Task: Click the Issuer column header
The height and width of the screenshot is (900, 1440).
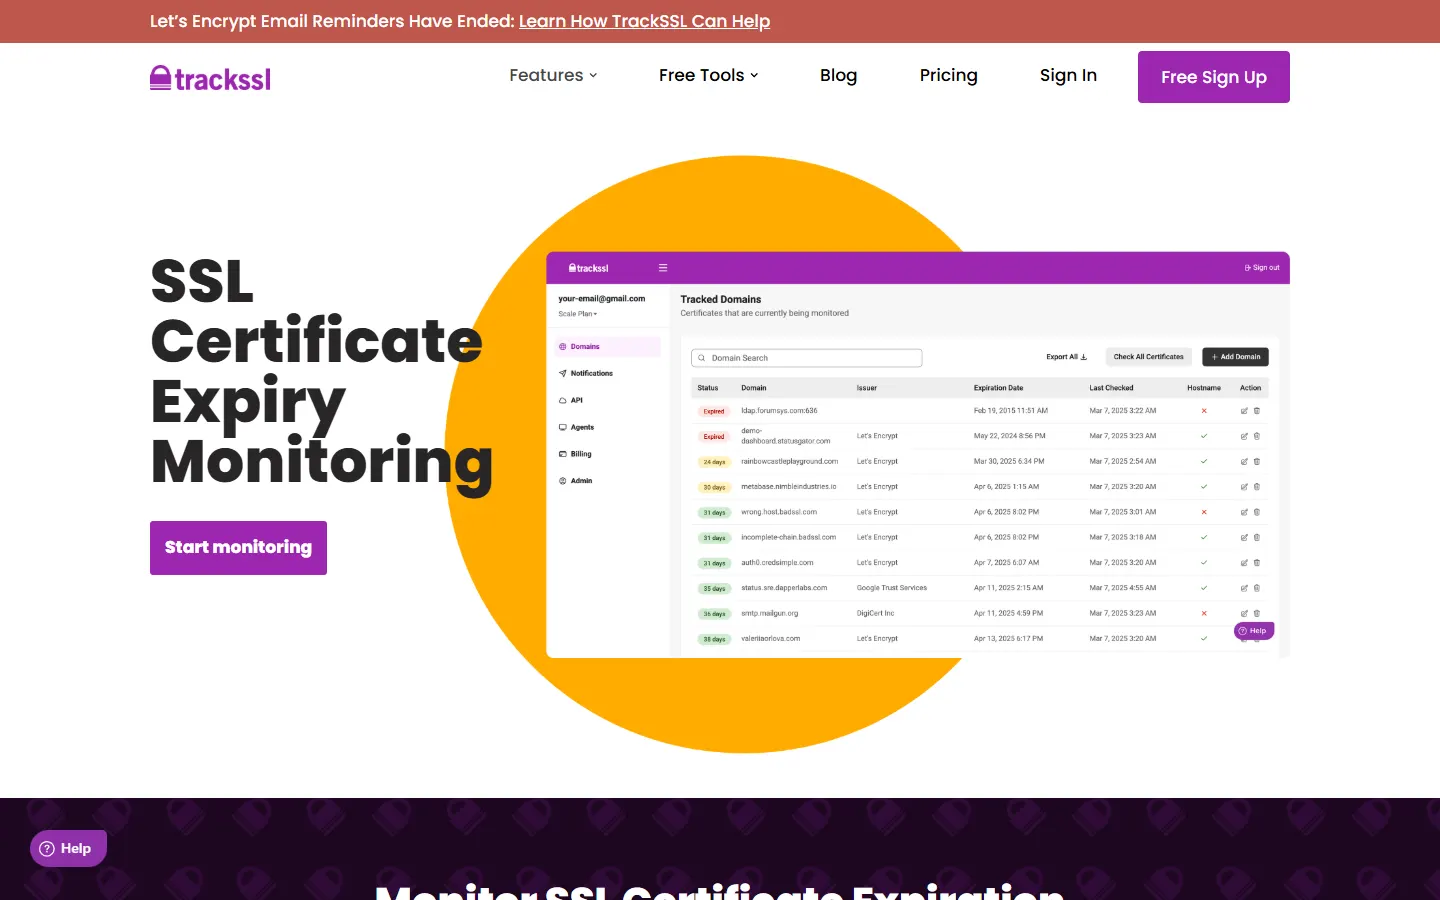Action: [867, 388]
